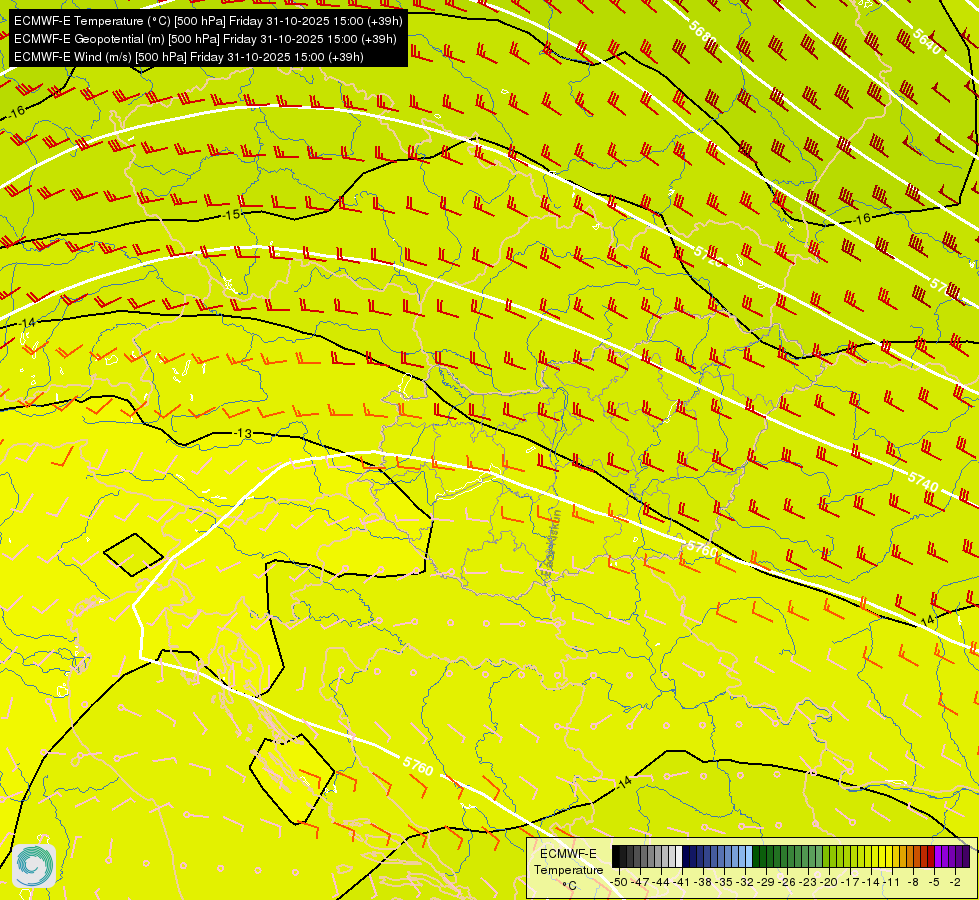Click the -5 value on the legend
Screen dimensions: 979x900
(x=935, y=882)
